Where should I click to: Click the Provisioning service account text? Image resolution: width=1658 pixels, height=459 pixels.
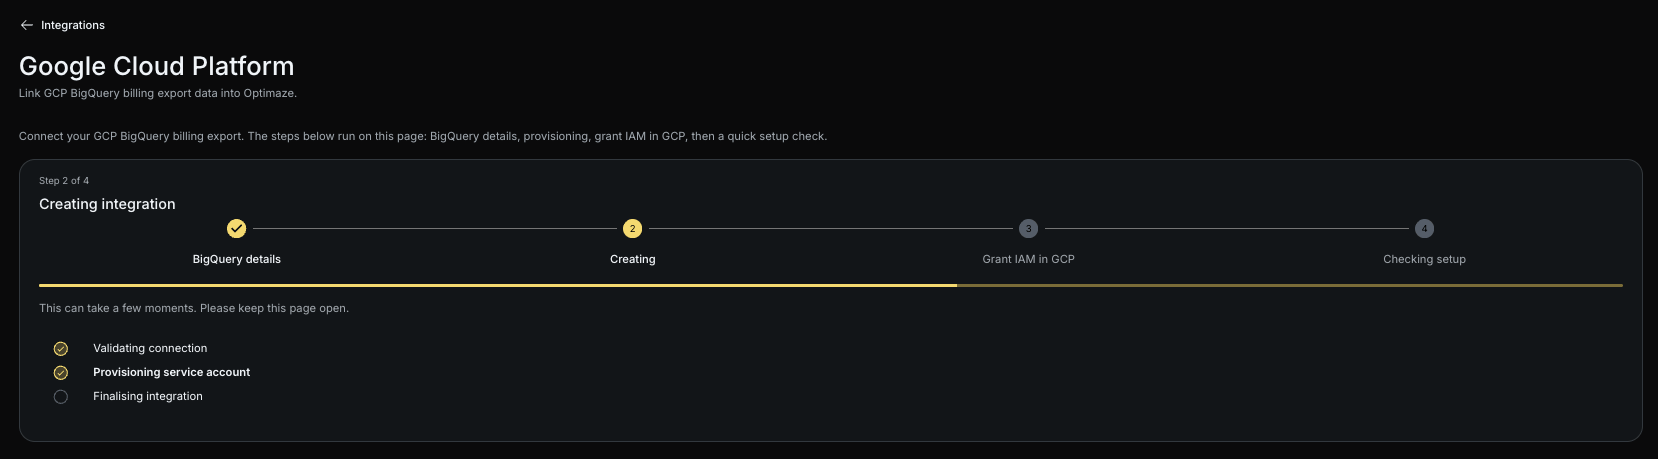tap(171, 372)
